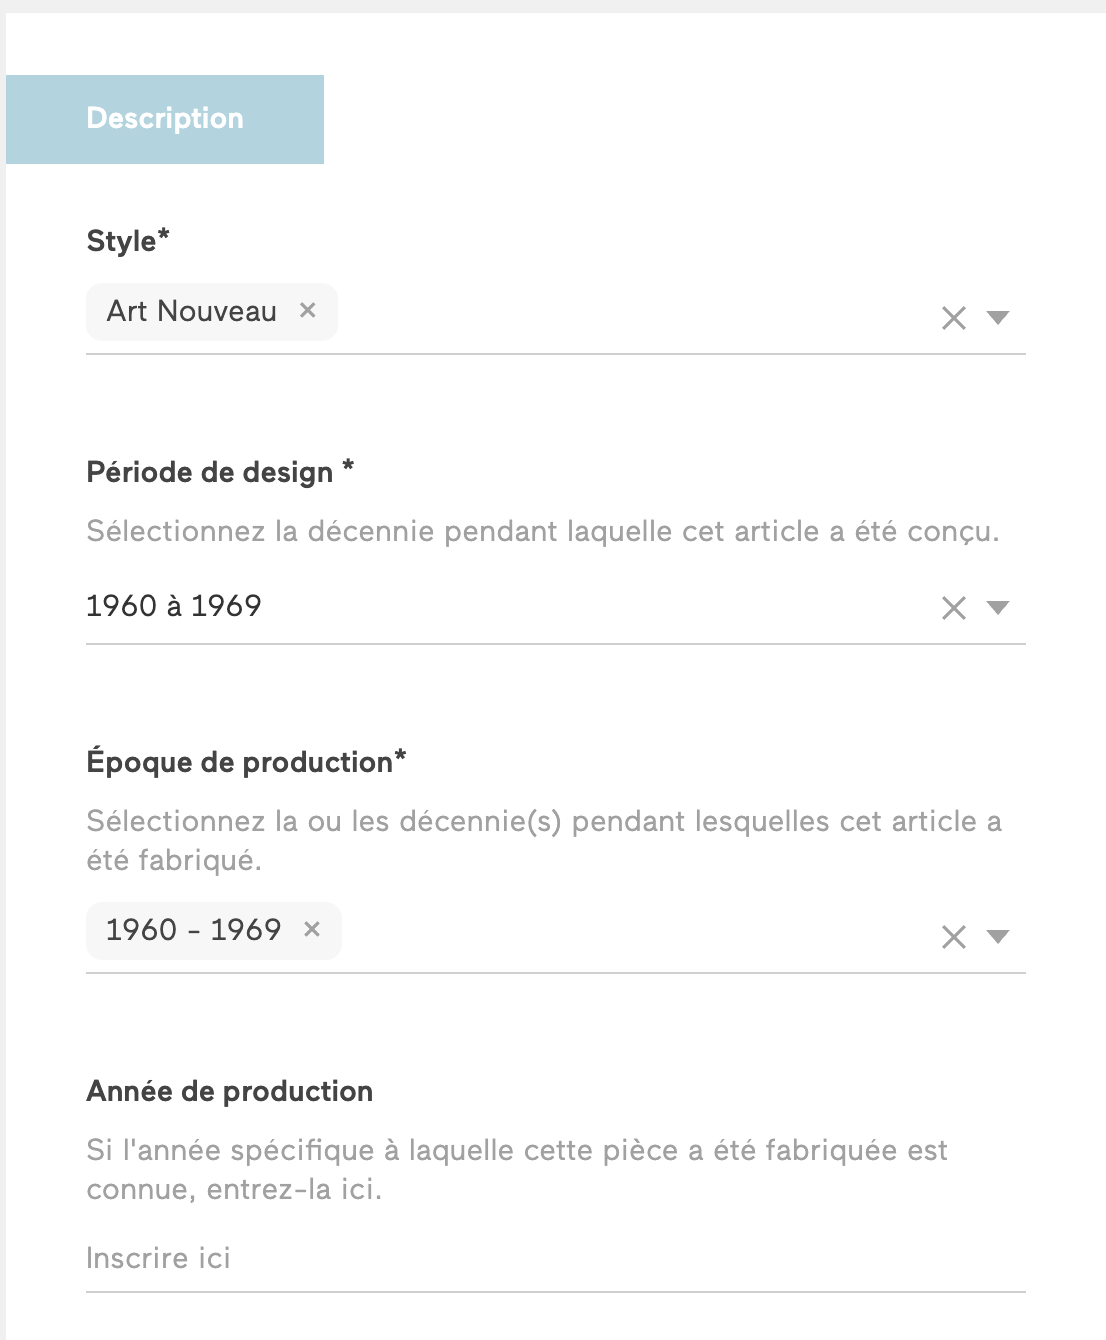Viewport: 1106px width, 1340px height.
Task: Open the Style dropdown
Action: [997, 319]
